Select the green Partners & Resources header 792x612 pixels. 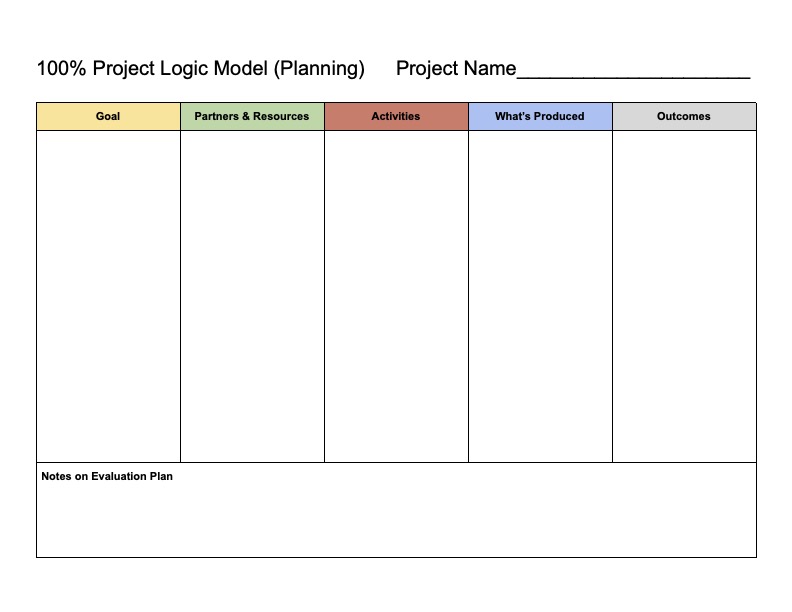[252, 116]
